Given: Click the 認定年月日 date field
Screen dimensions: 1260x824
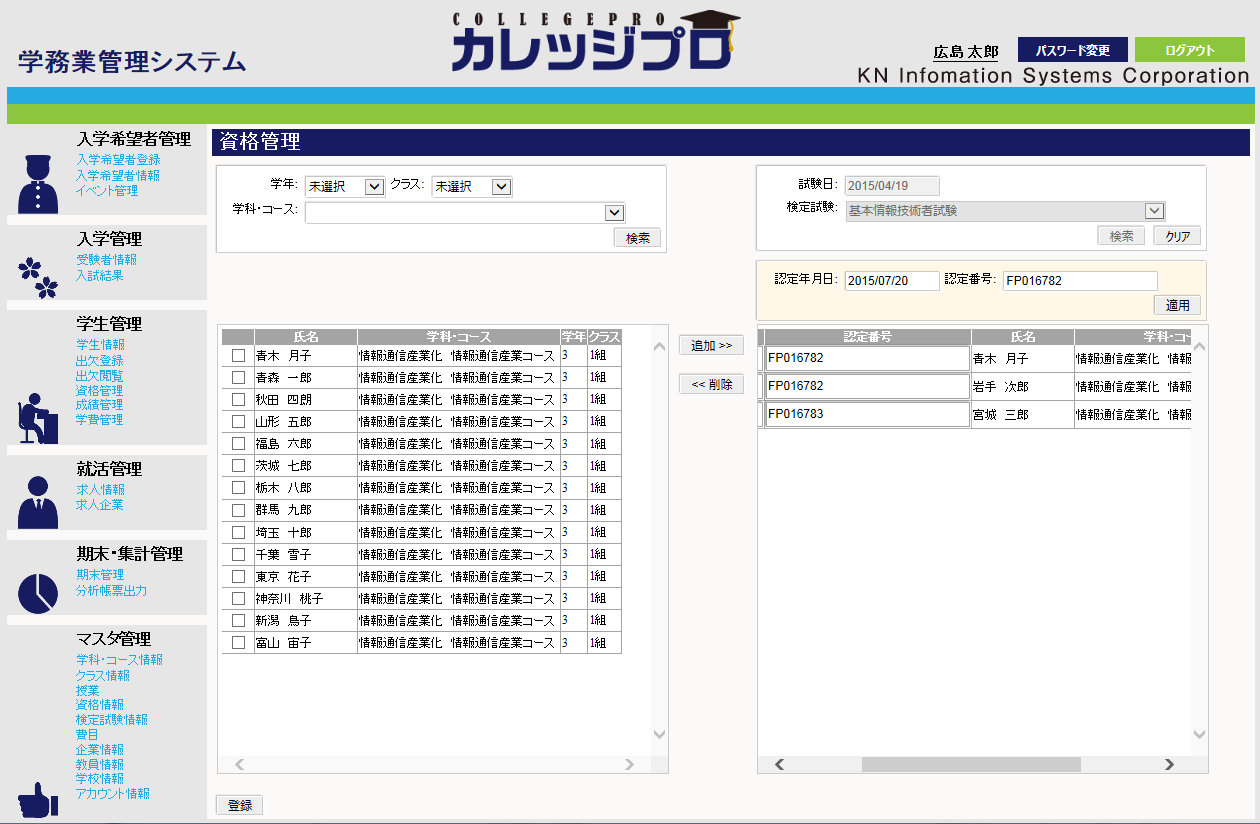Looking at the screenshot, I should point(892,281).
